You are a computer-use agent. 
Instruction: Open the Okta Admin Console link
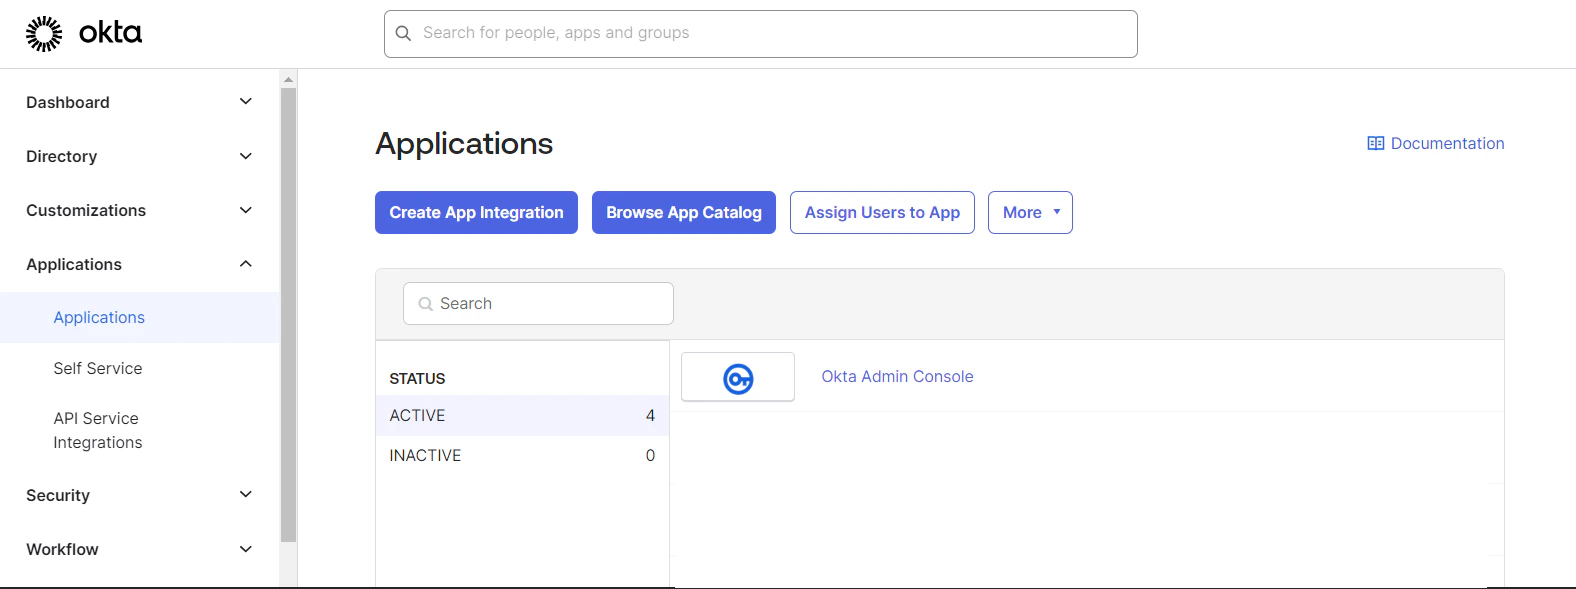(x=897, y=376)
